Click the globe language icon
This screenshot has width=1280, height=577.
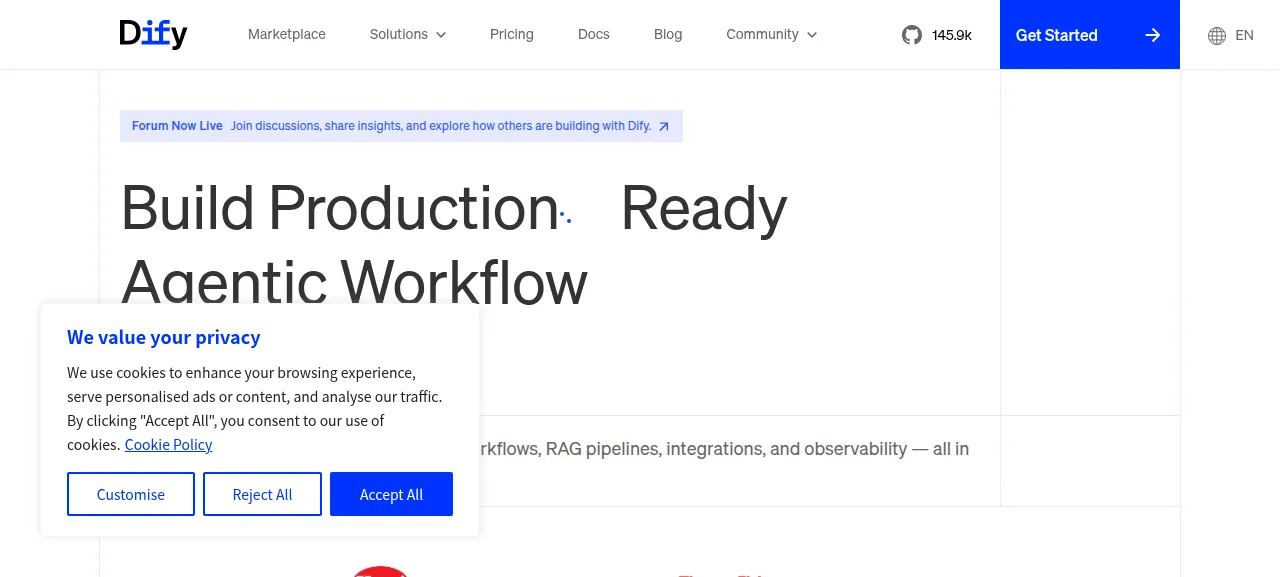pyautogui.click(x=1217, y=35)
